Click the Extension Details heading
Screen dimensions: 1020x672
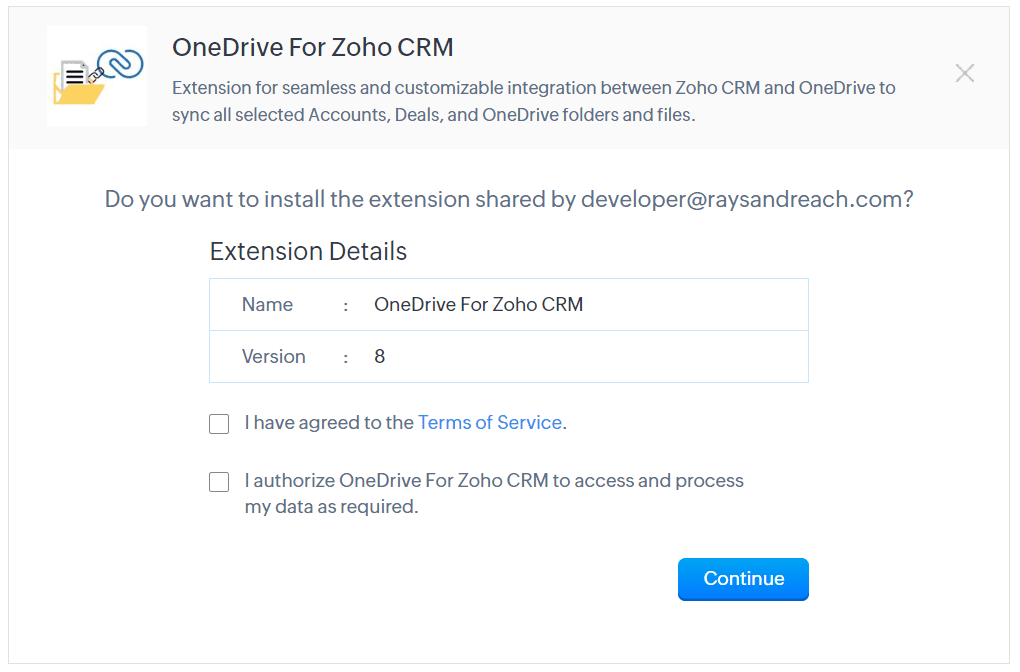click(x=308, y=251)
